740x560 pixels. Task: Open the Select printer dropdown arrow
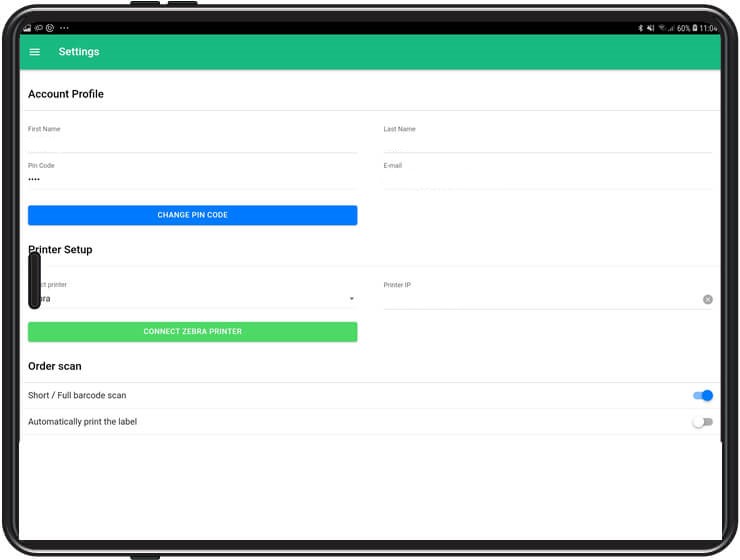pos(351,299)
